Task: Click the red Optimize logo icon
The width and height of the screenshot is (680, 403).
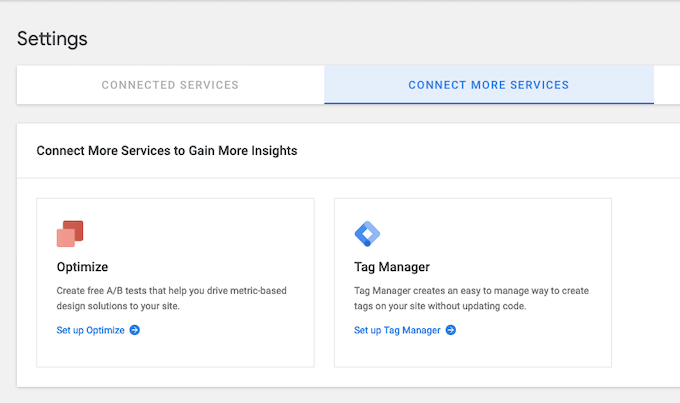Action: 70,234
